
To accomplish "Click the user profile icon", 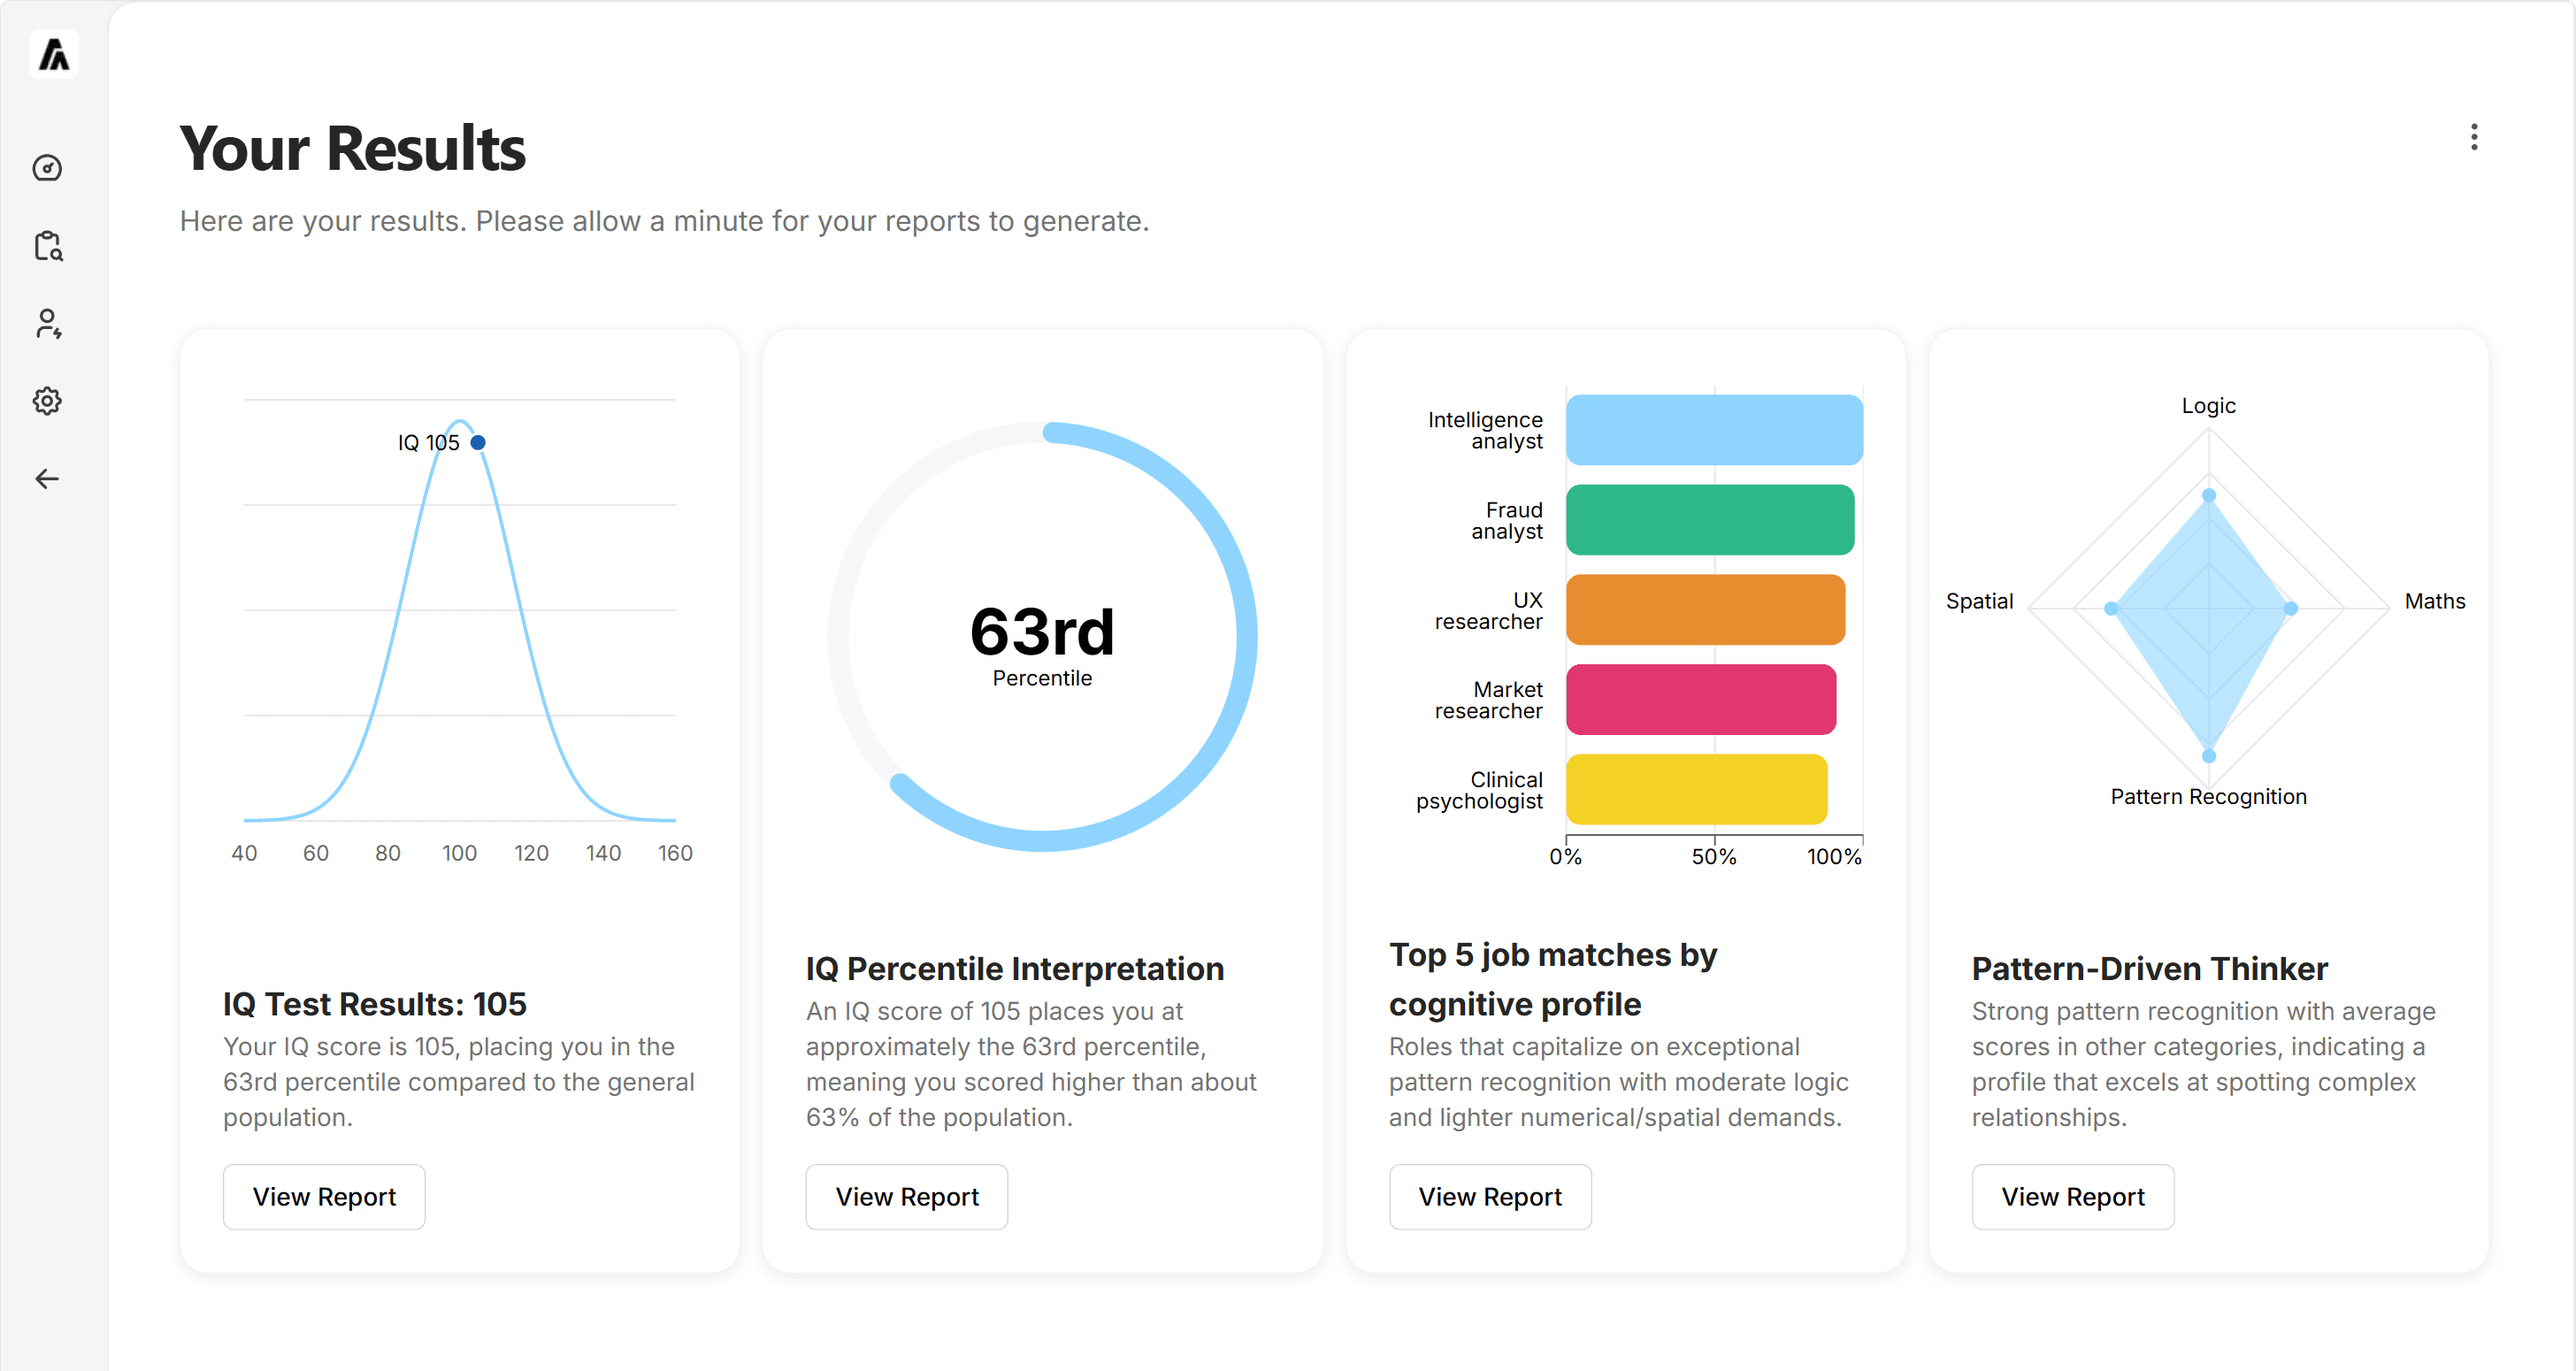I will 47,324.
